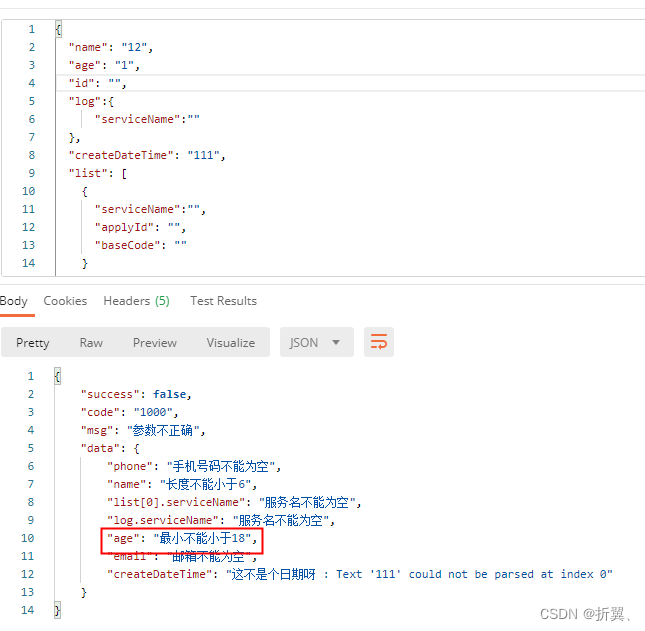Click the "baseCode": "" request line
This screenshot has width=645, height=631.
click(x=141, y=245)
